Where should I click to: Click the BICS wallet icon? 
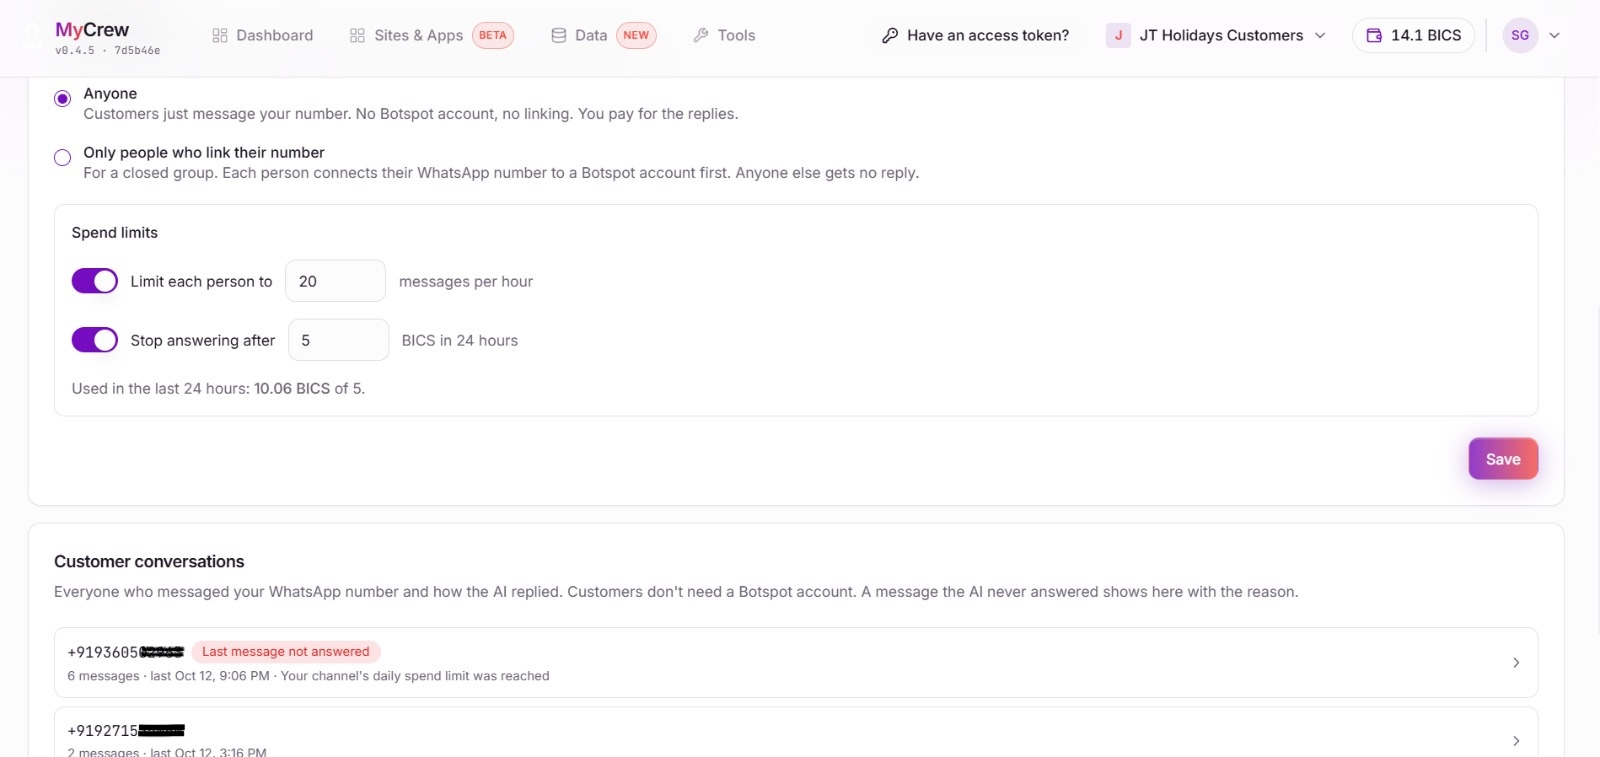pyautogui.click(x=1375, y=35)
